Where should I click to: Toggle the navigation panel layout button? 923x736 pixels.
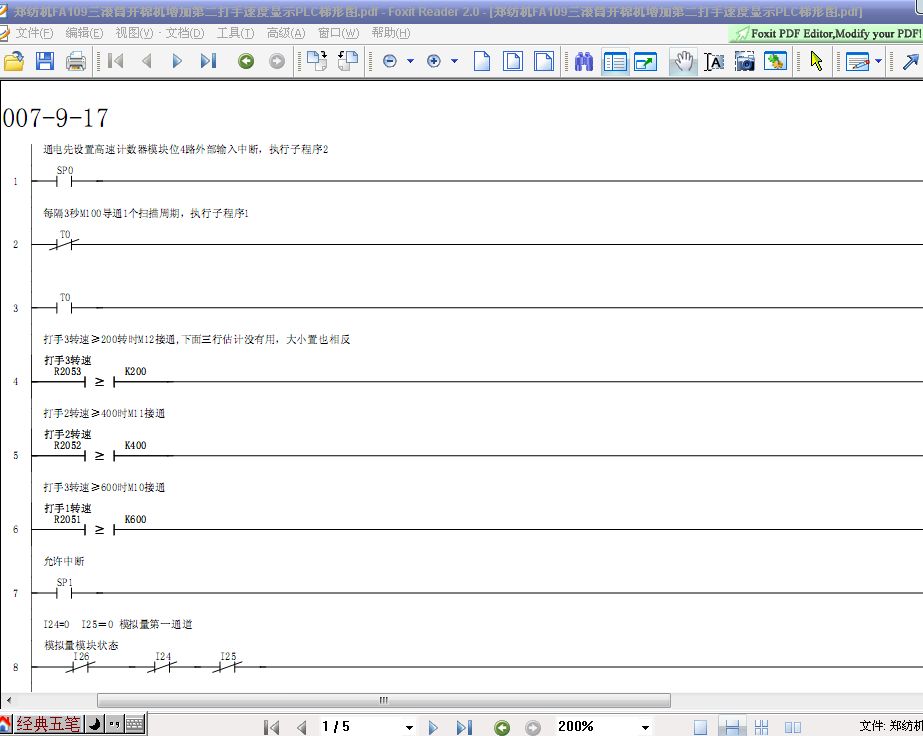pos(615,61)
